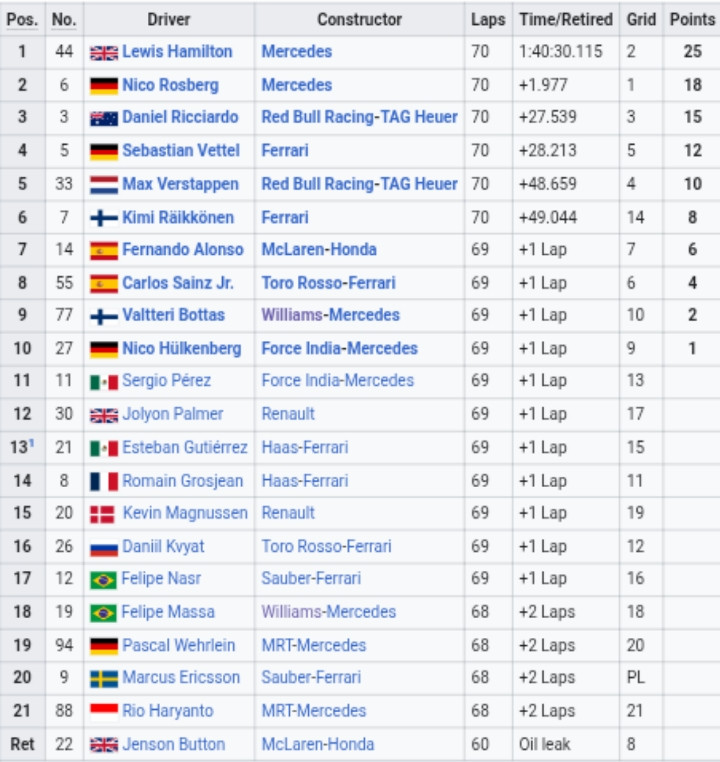Open Jenson Button driver link
720x762 pixels.
(174, 744)
